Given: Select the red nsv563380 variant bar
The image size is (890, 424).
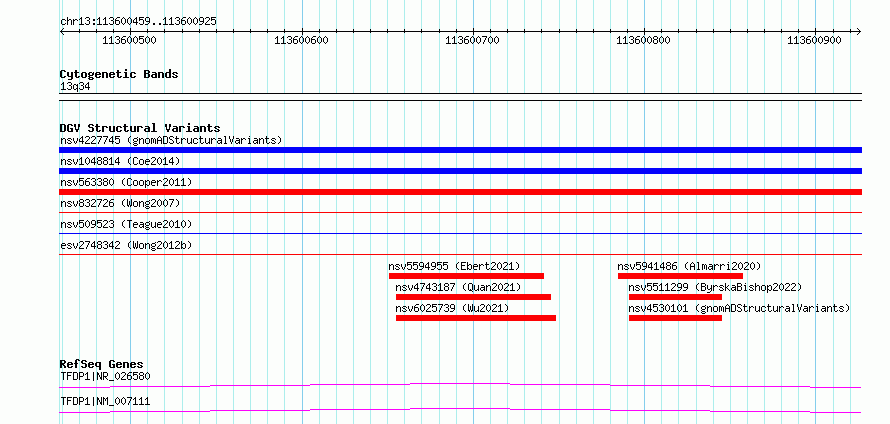Looking at the screenshot, I should (x=460, y=192).
